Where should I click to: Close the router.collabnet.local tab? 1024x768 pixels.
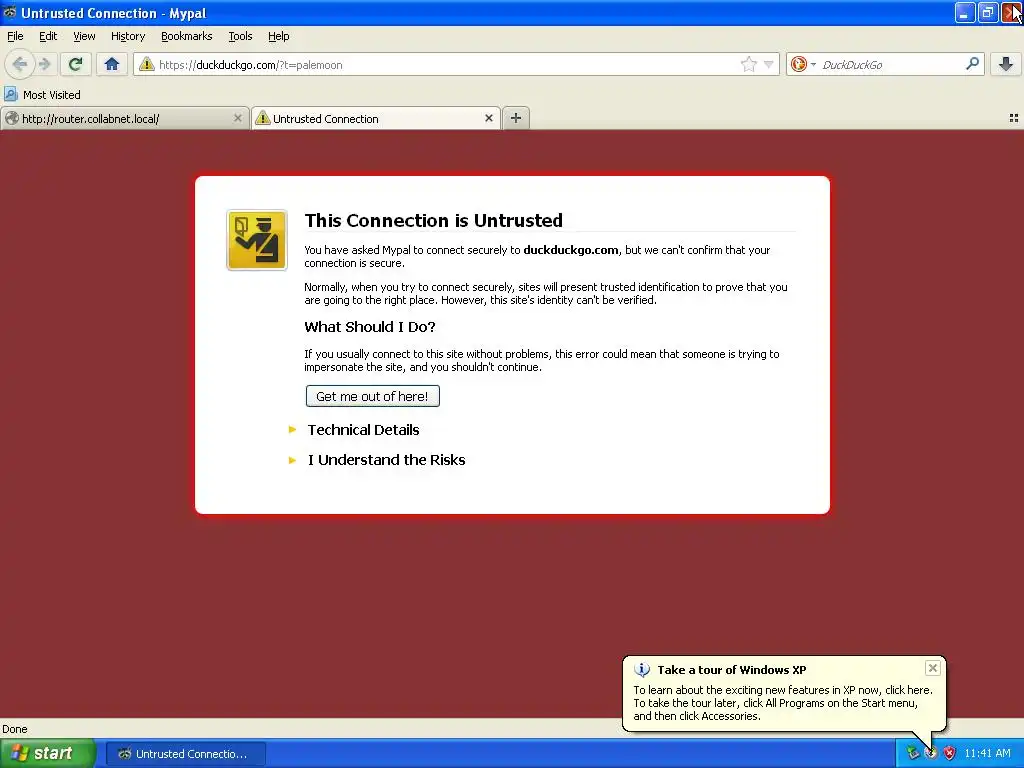[x=238, y=118]
